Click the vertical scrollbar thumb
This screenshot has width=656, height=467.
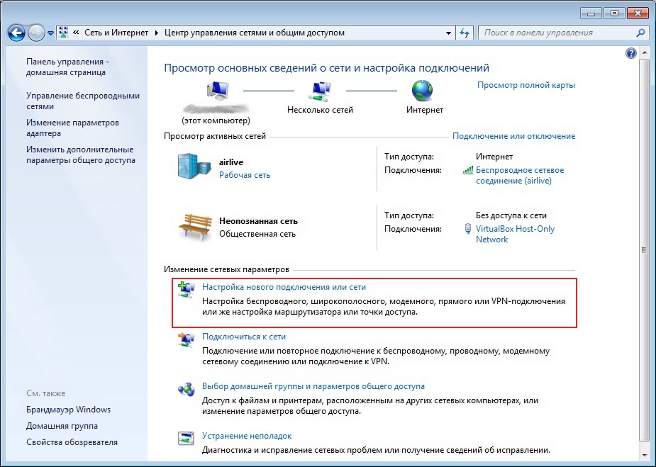645,249
